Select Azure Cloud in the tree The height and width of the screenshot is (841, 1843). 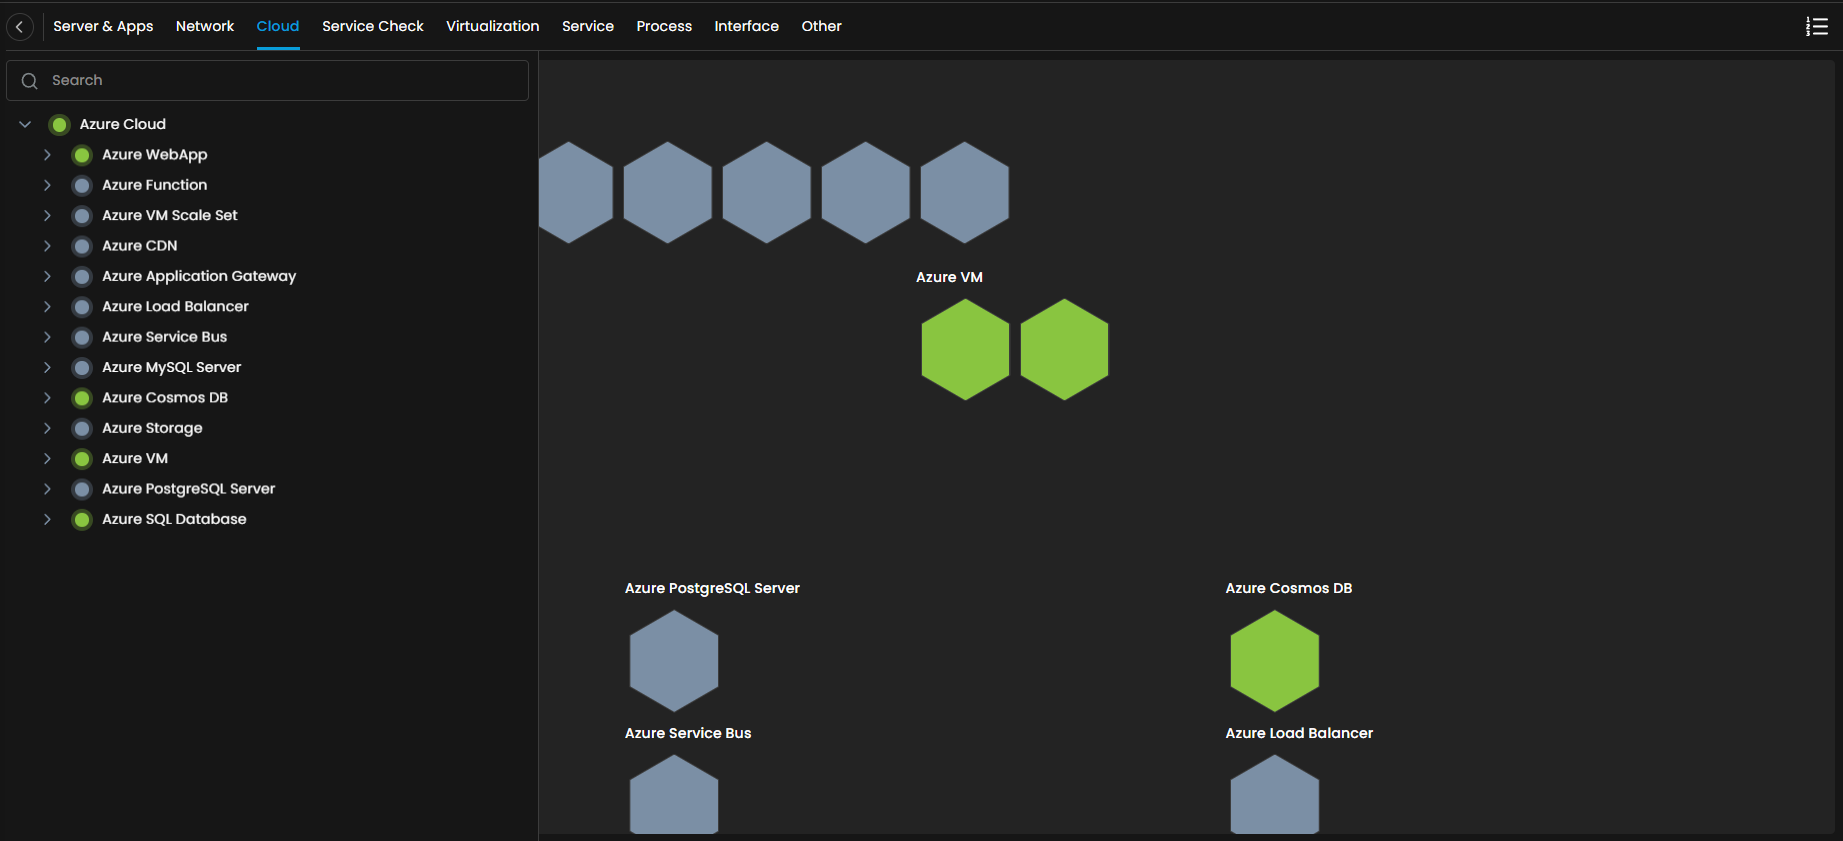point(123,125)
